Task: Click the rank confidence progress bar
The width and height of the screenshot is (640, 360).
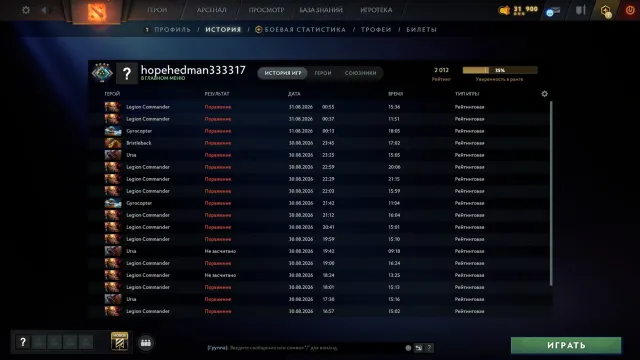Action: 500,70
